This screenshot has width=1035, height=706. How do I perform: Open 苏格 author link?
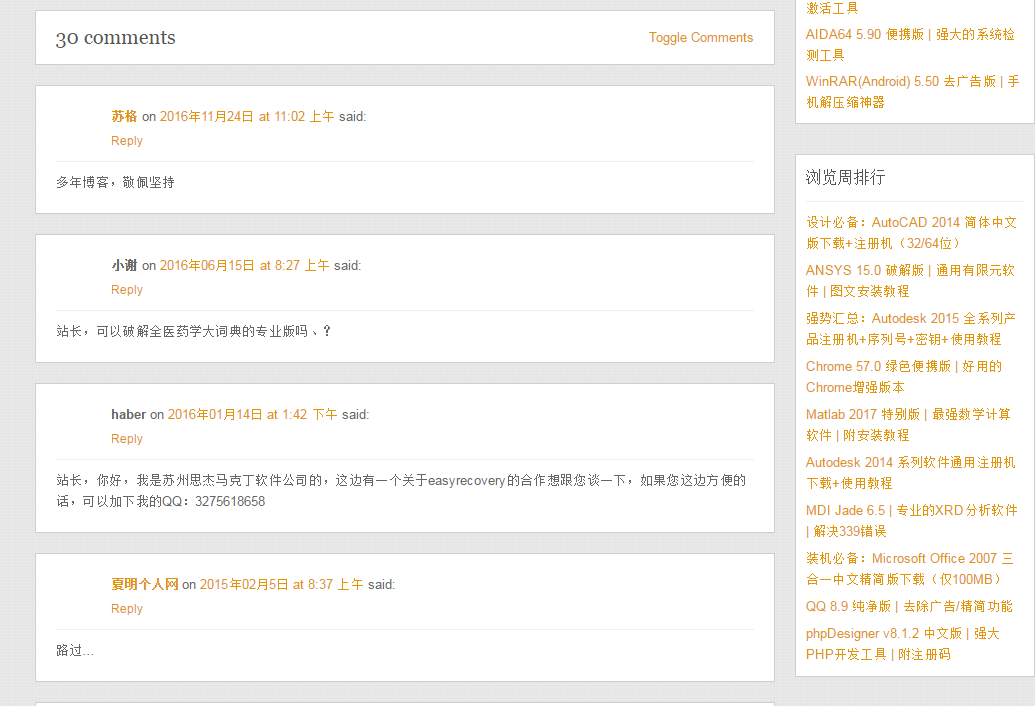(x=124, y=116)
